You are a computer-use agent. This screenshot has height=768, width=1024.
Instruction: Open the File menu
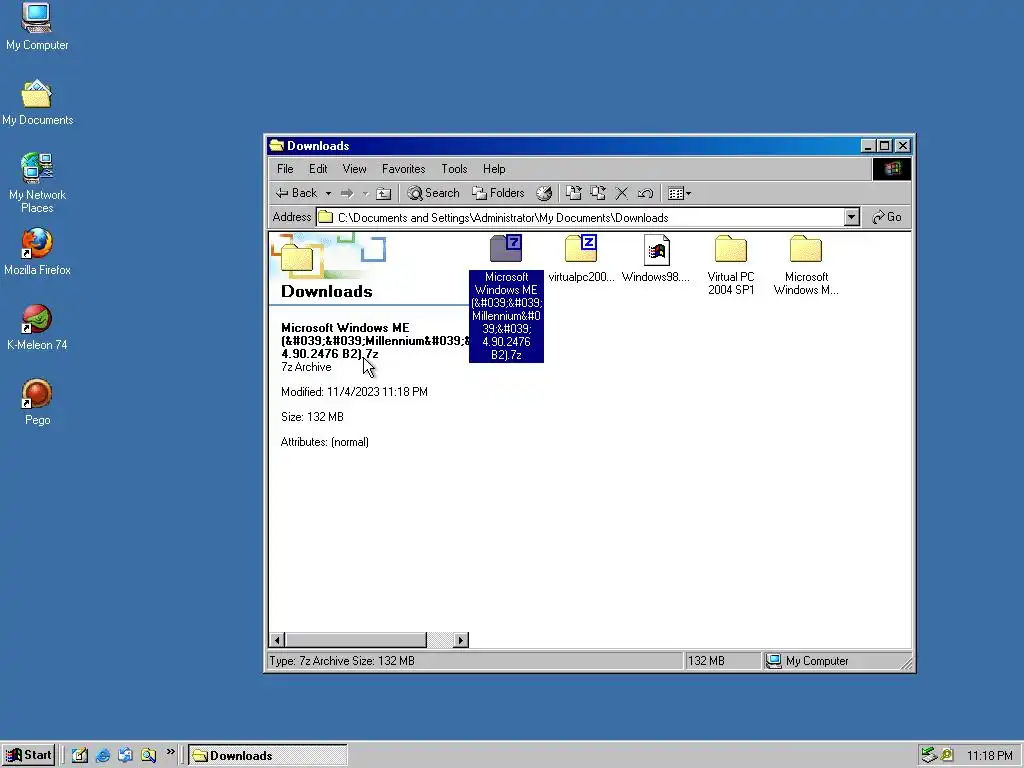click(285, 168)
